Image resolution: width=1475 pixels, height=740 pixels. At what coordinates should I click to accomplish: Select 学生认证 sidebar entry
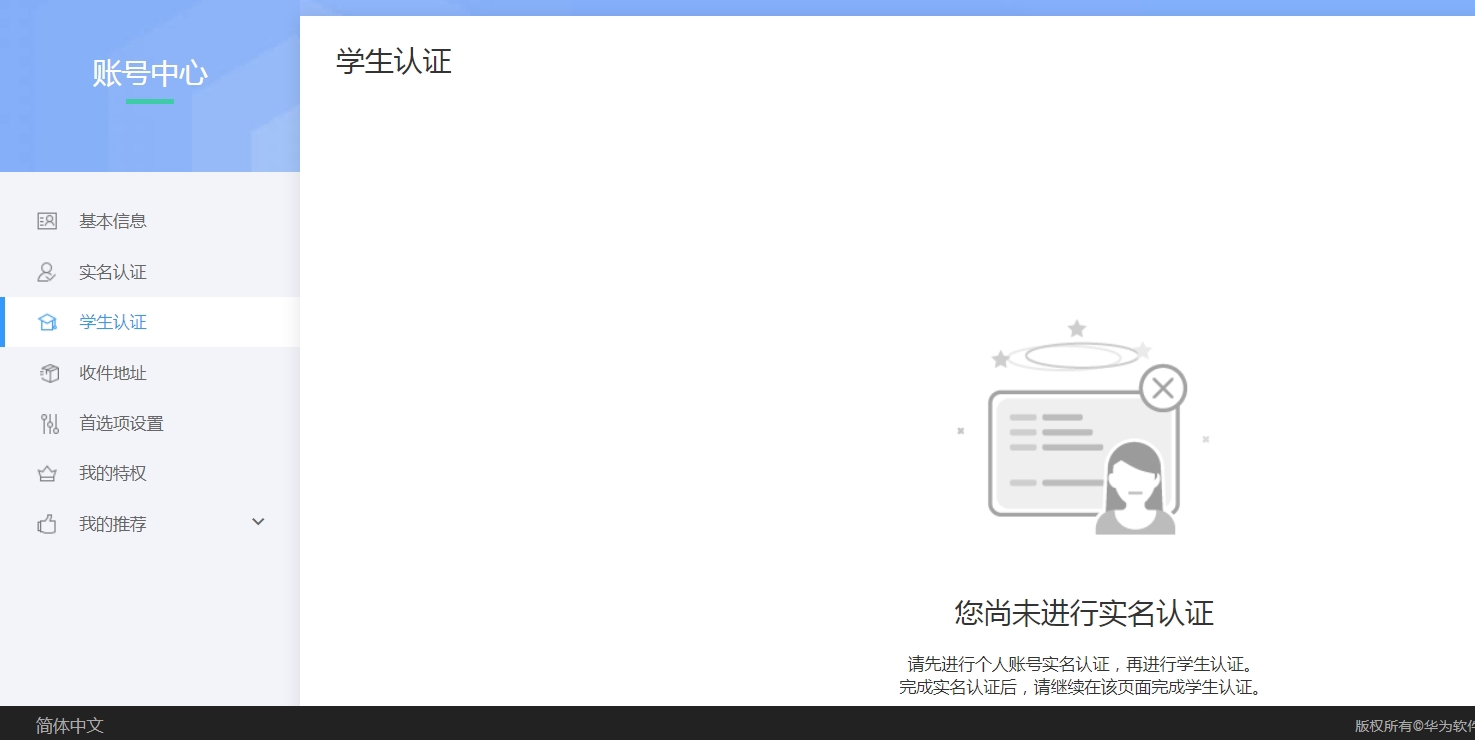click(150, 322)
